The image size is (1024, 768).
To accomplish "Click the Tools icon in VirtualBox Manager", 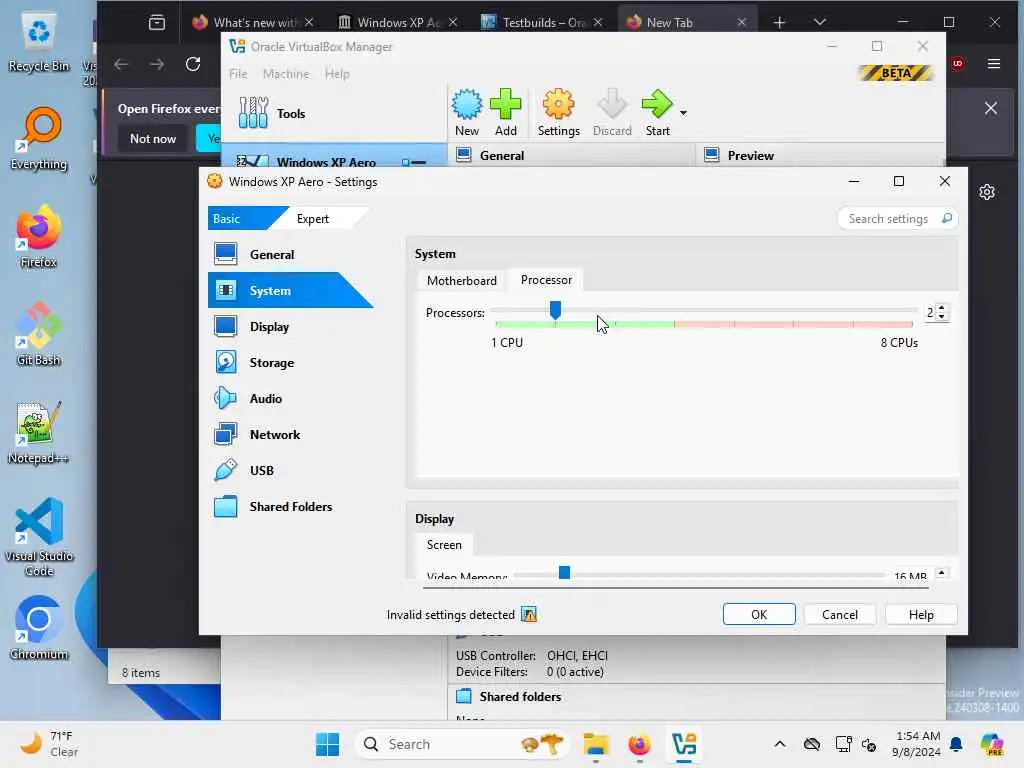I will (253, 112).
